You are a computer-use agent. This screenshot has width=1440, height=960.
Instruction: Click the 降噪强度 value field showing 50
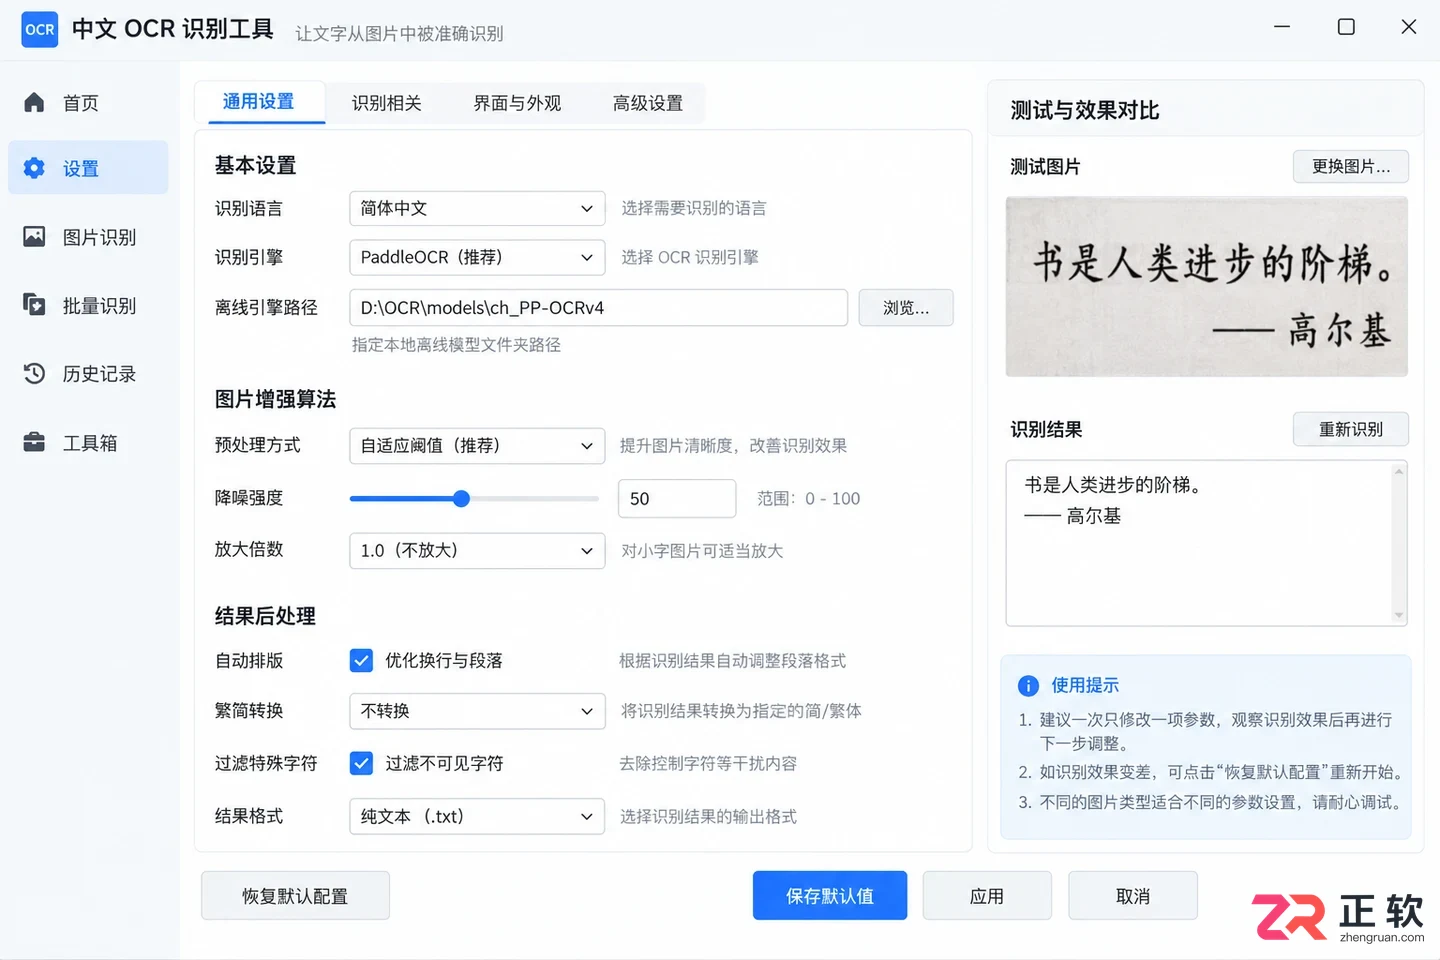677,498
